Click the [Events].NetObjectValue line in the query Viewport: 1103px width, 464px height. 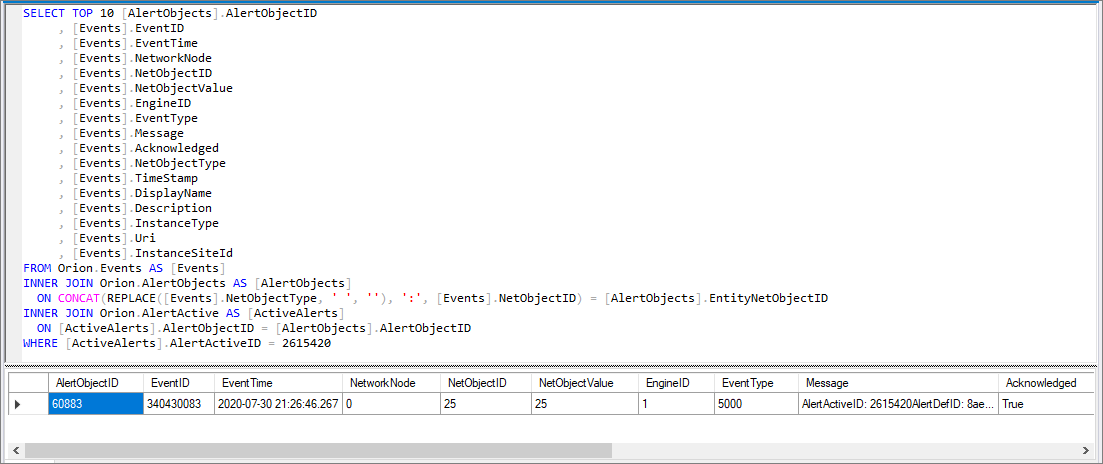(146, 88)
